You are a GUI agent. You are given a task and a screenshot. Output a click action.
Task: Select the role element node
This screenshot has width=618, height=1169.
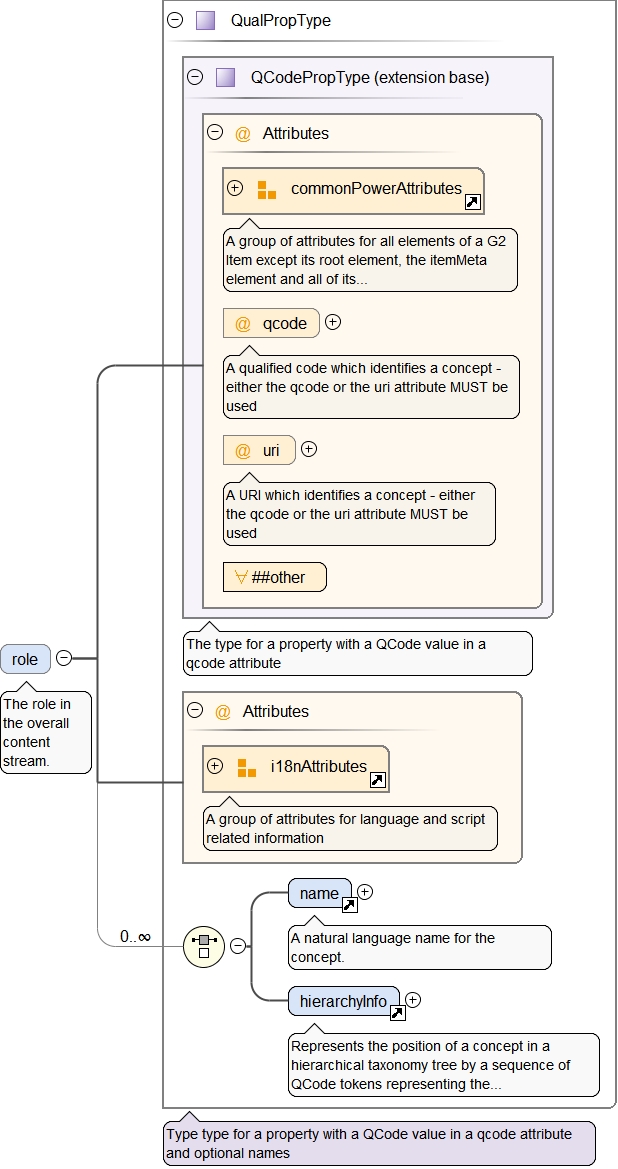(25, 659)
